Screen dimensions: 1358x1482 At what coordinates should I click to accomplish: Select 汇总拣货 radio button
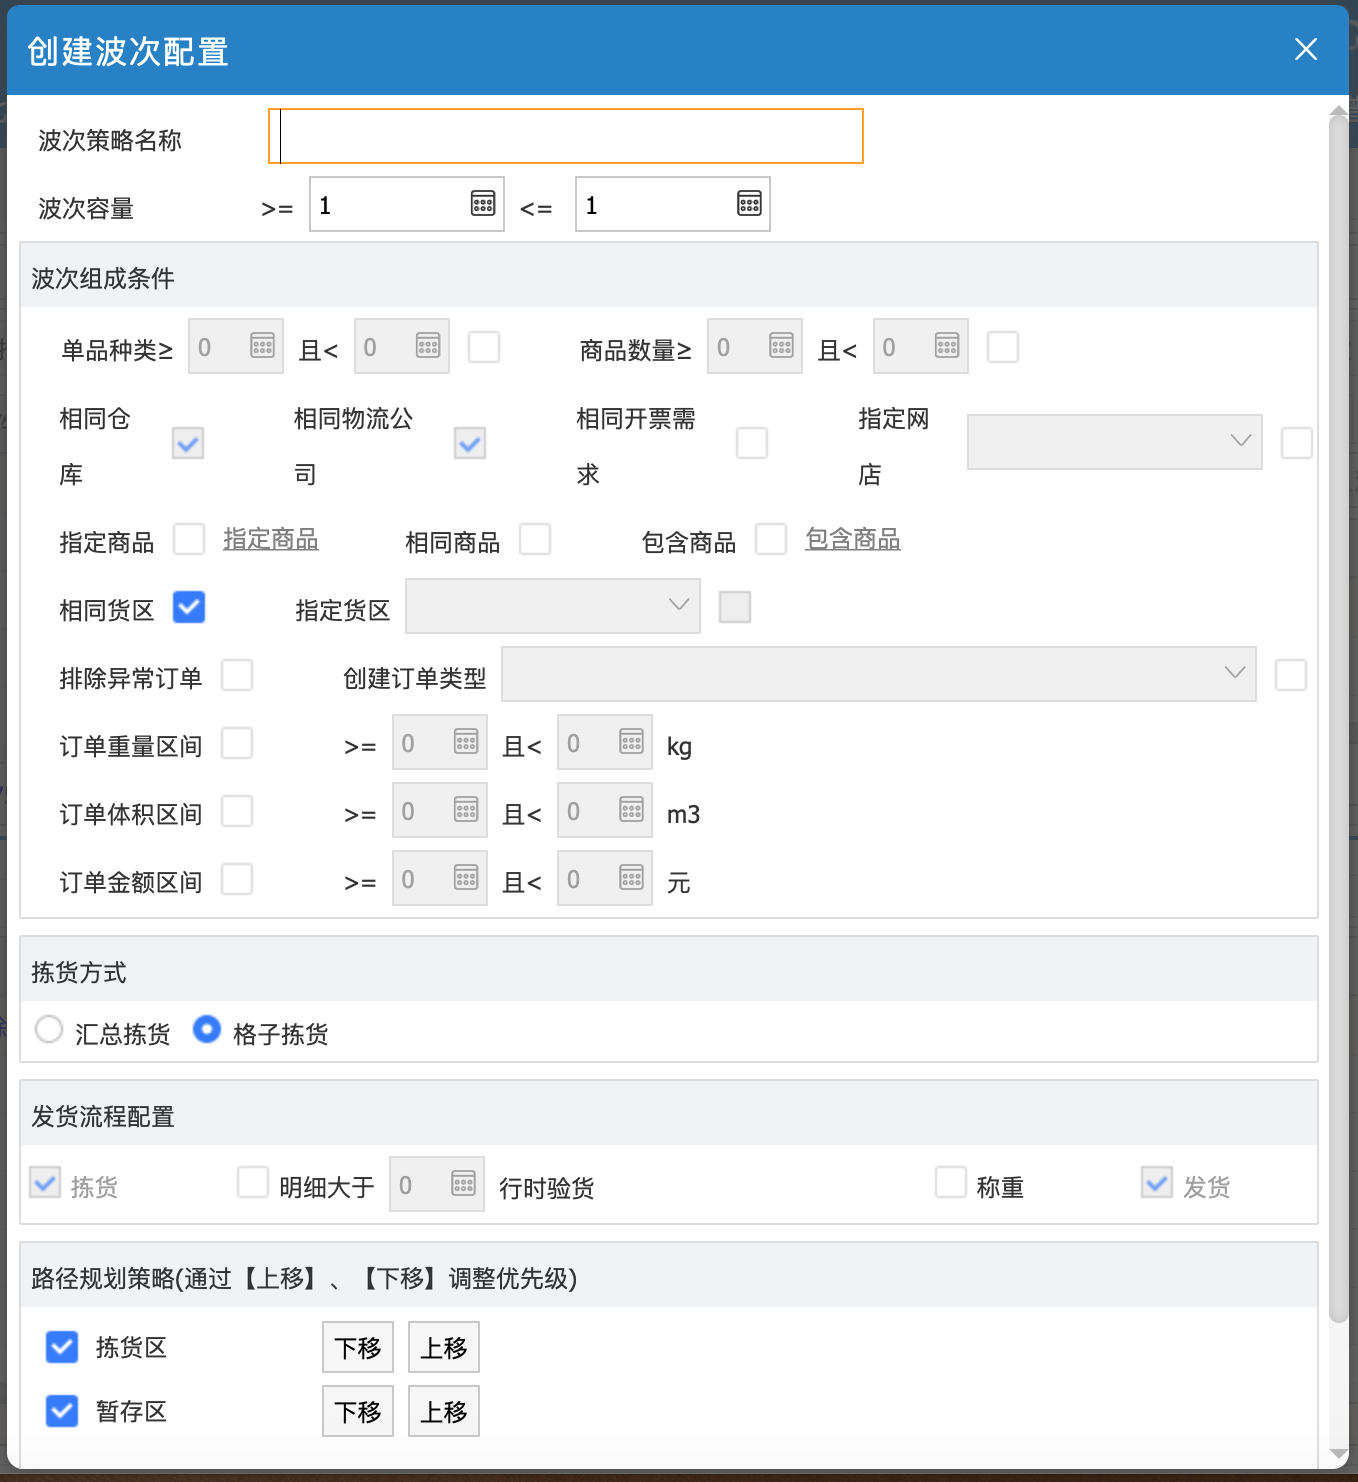click(x=49, y=1029)
